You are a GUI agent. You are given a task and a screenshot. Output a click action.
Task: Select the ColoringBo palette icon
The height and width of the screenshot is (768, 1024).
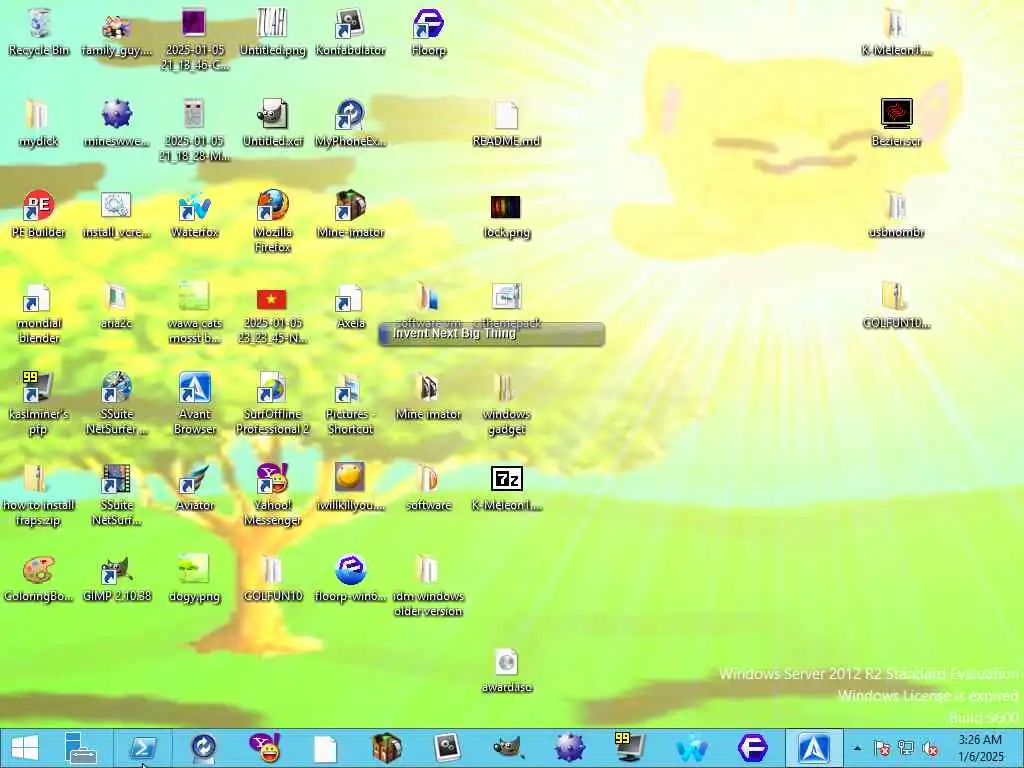(39, 578)
